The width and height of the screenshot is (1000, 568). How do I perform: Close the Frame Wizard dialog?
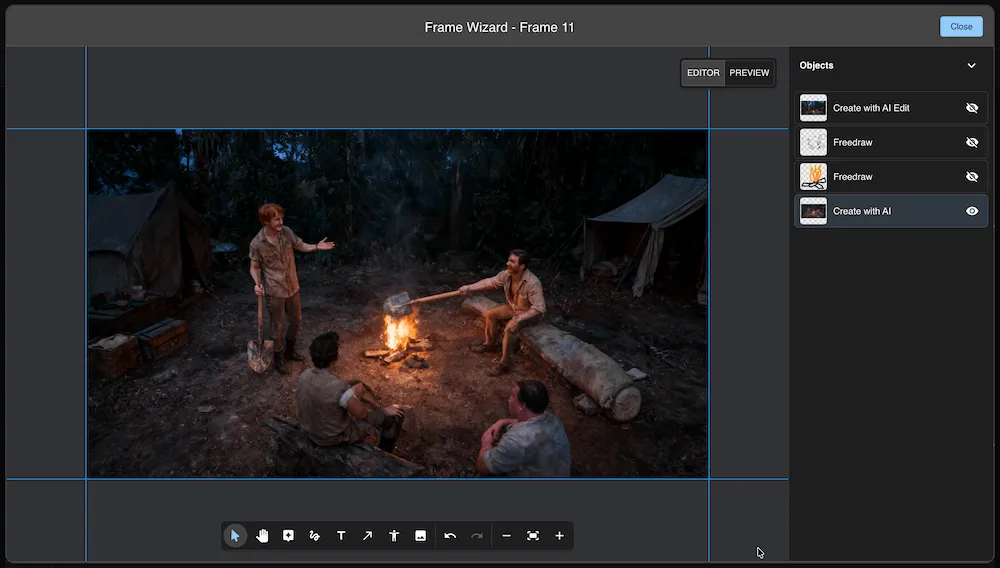click(x=961, y=27)
